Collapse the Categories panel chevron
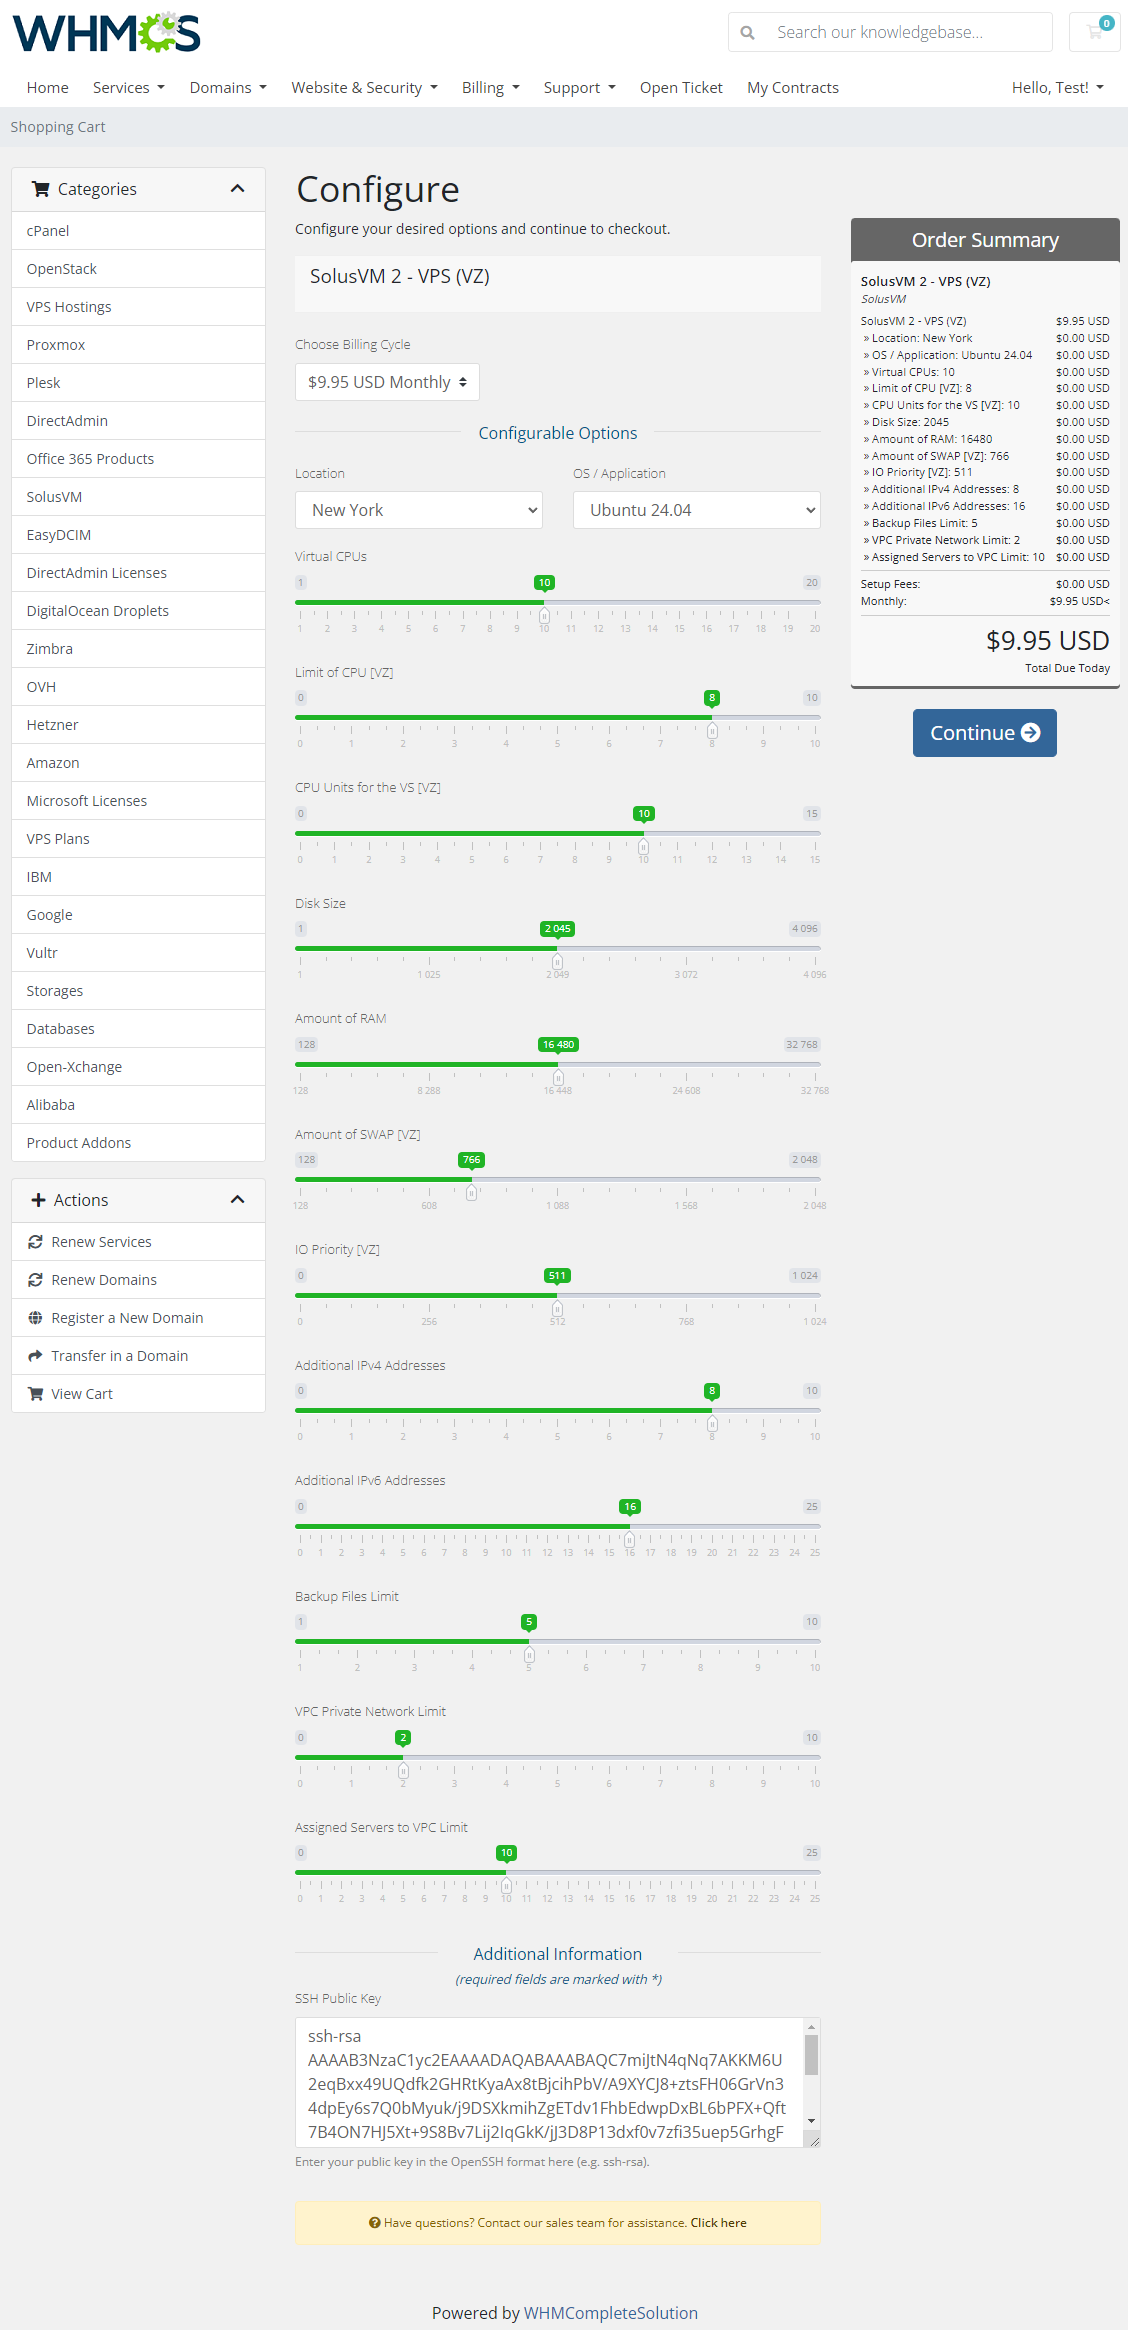 pos(237,189)
